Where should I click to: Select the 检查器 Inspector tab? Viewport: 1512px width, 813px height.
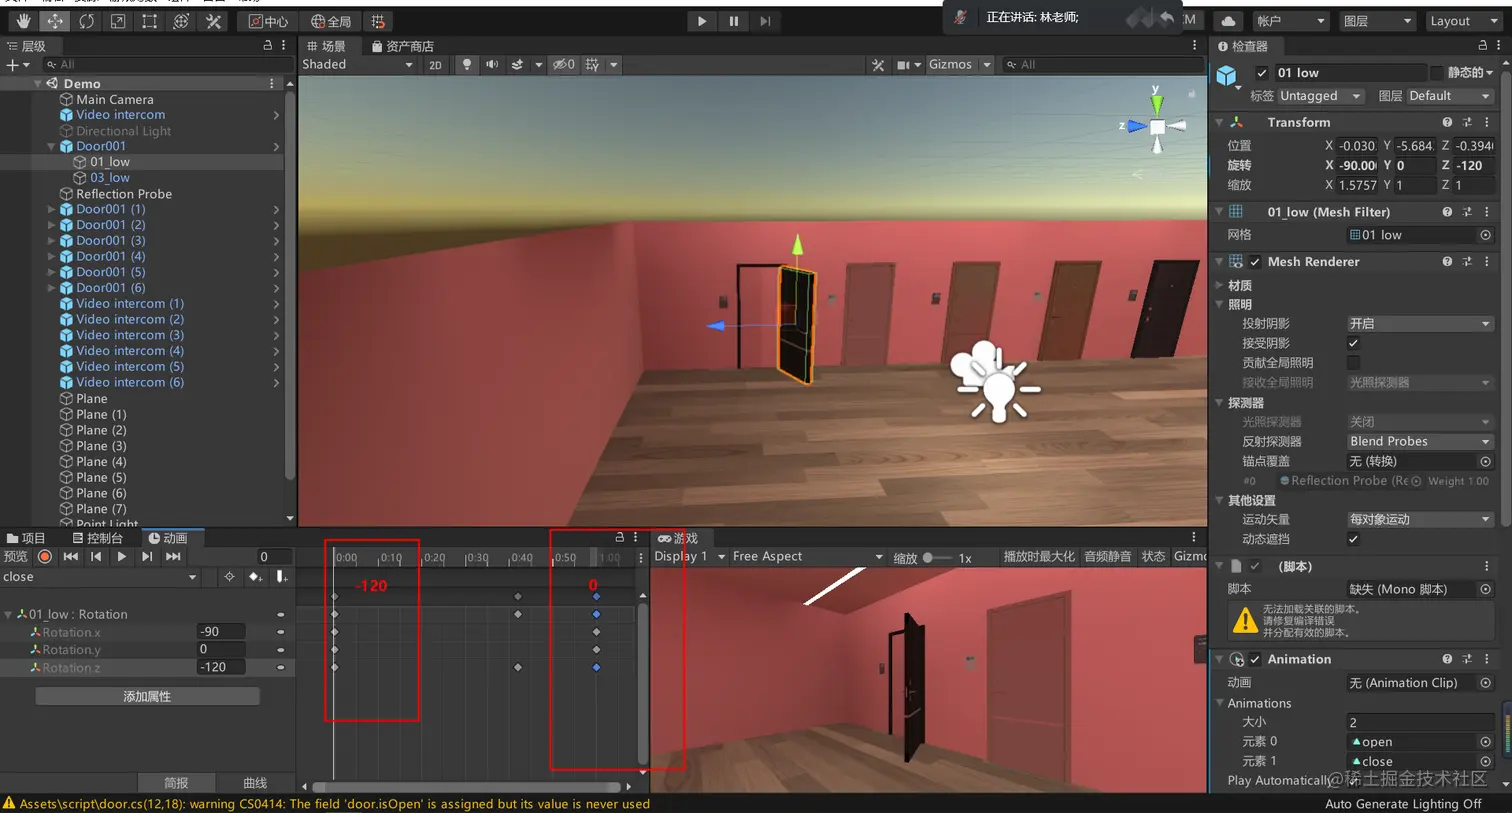1243,46
